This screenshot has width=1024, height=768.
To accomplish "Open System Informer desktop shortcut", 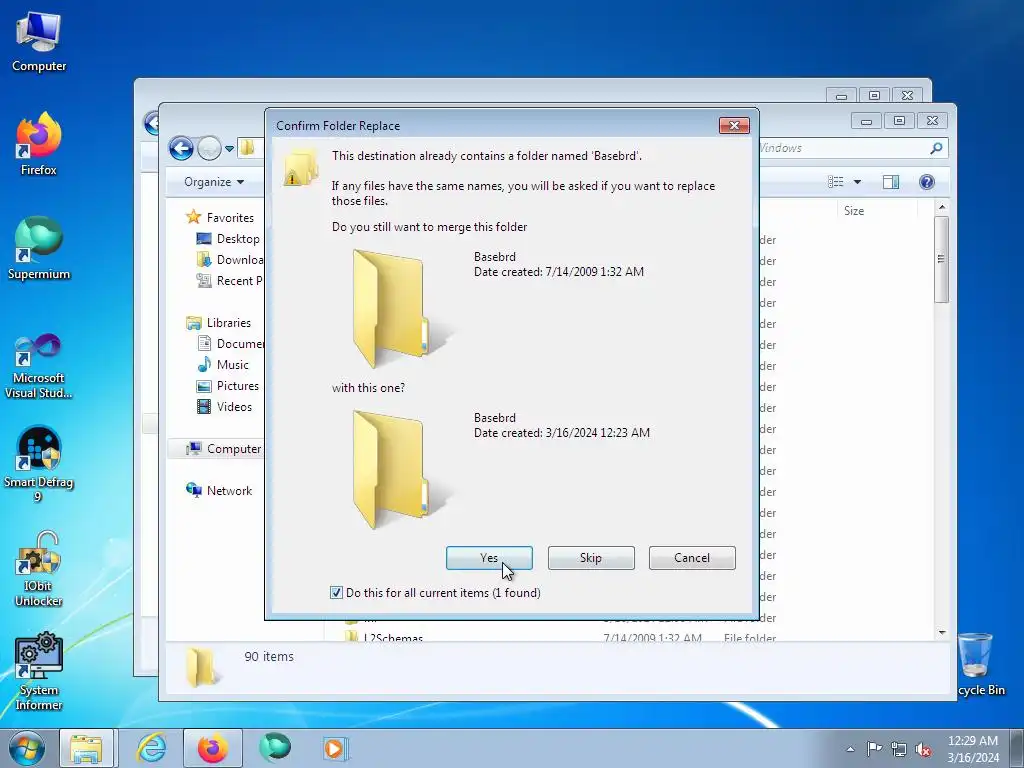I will (x=39, y=671).
